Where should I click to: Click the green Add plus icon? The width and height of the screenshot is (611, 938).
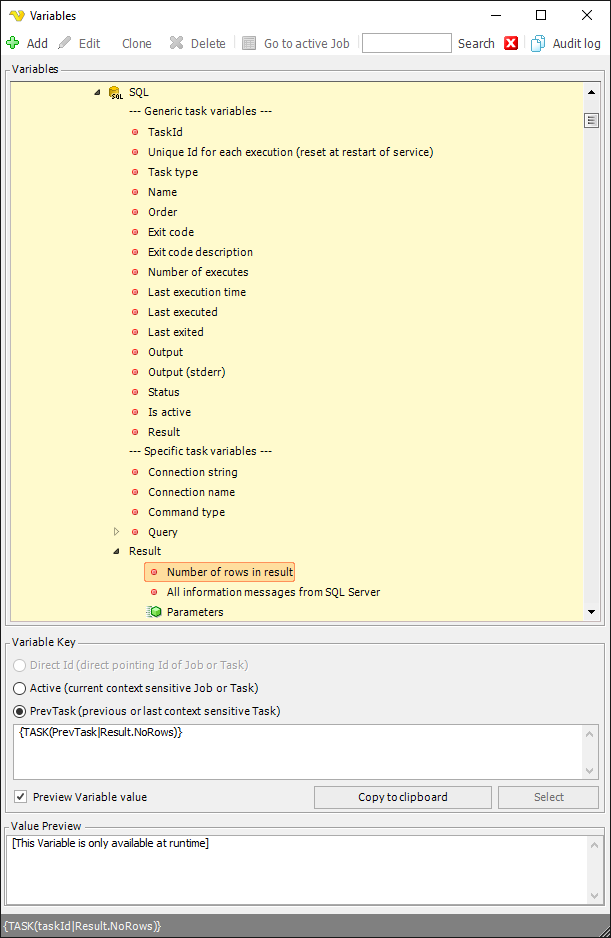(13, 43)
